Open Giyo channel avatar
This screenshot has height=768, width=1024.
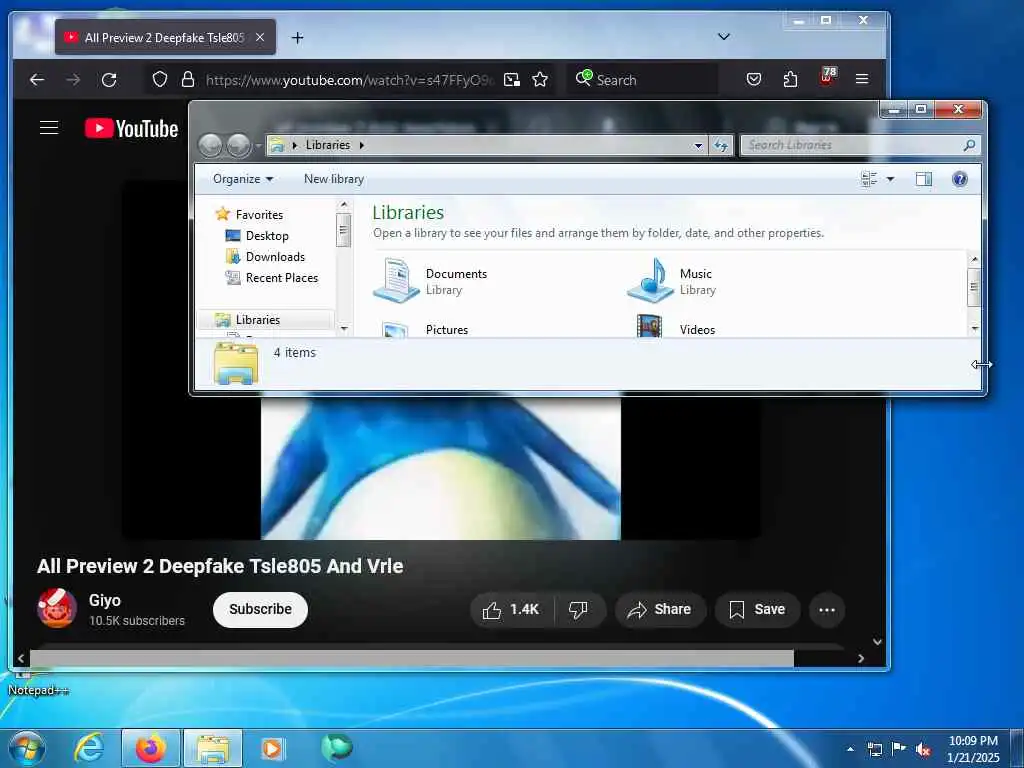coord(57,608)
